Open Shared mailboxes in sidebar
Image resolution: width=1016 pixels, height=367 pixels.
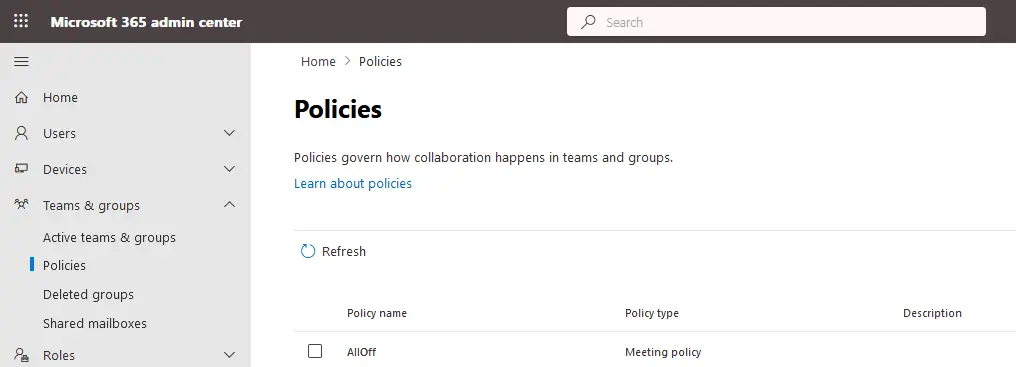coord(95,323)
